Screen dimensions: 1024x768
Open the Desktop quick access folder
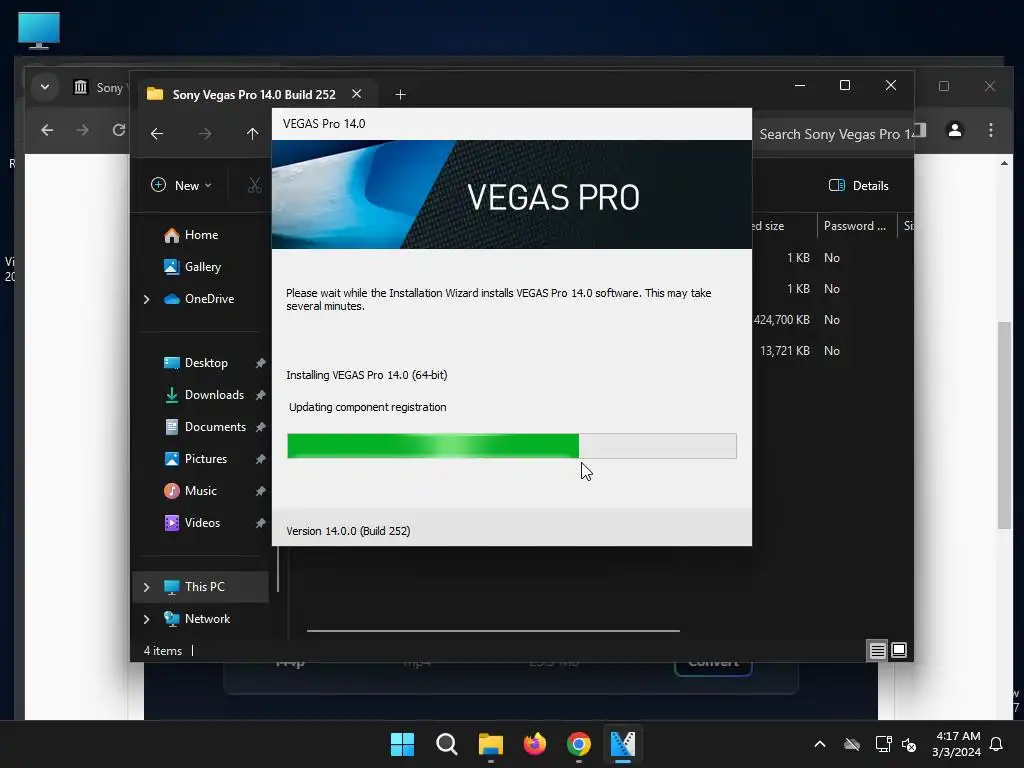(x=206, y=363)
